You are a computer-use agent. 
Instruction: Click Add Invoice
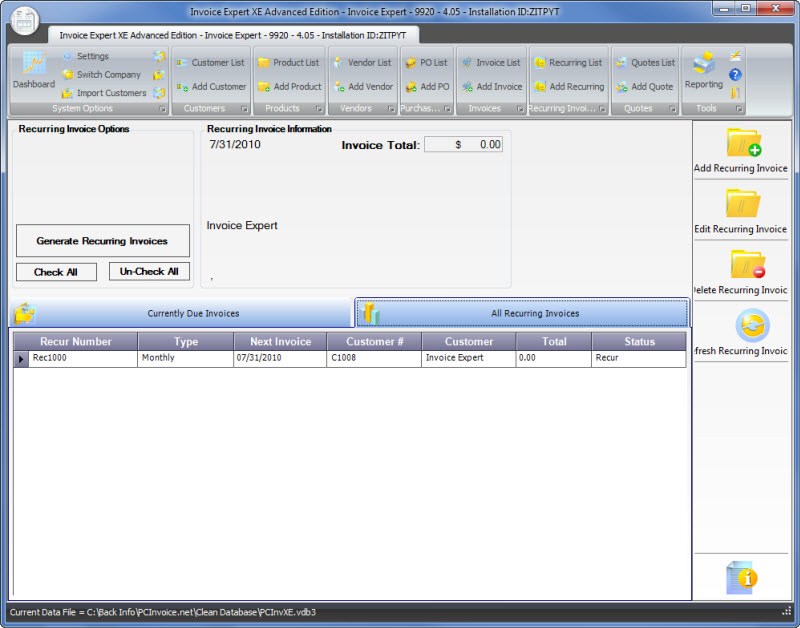[492, 87]
